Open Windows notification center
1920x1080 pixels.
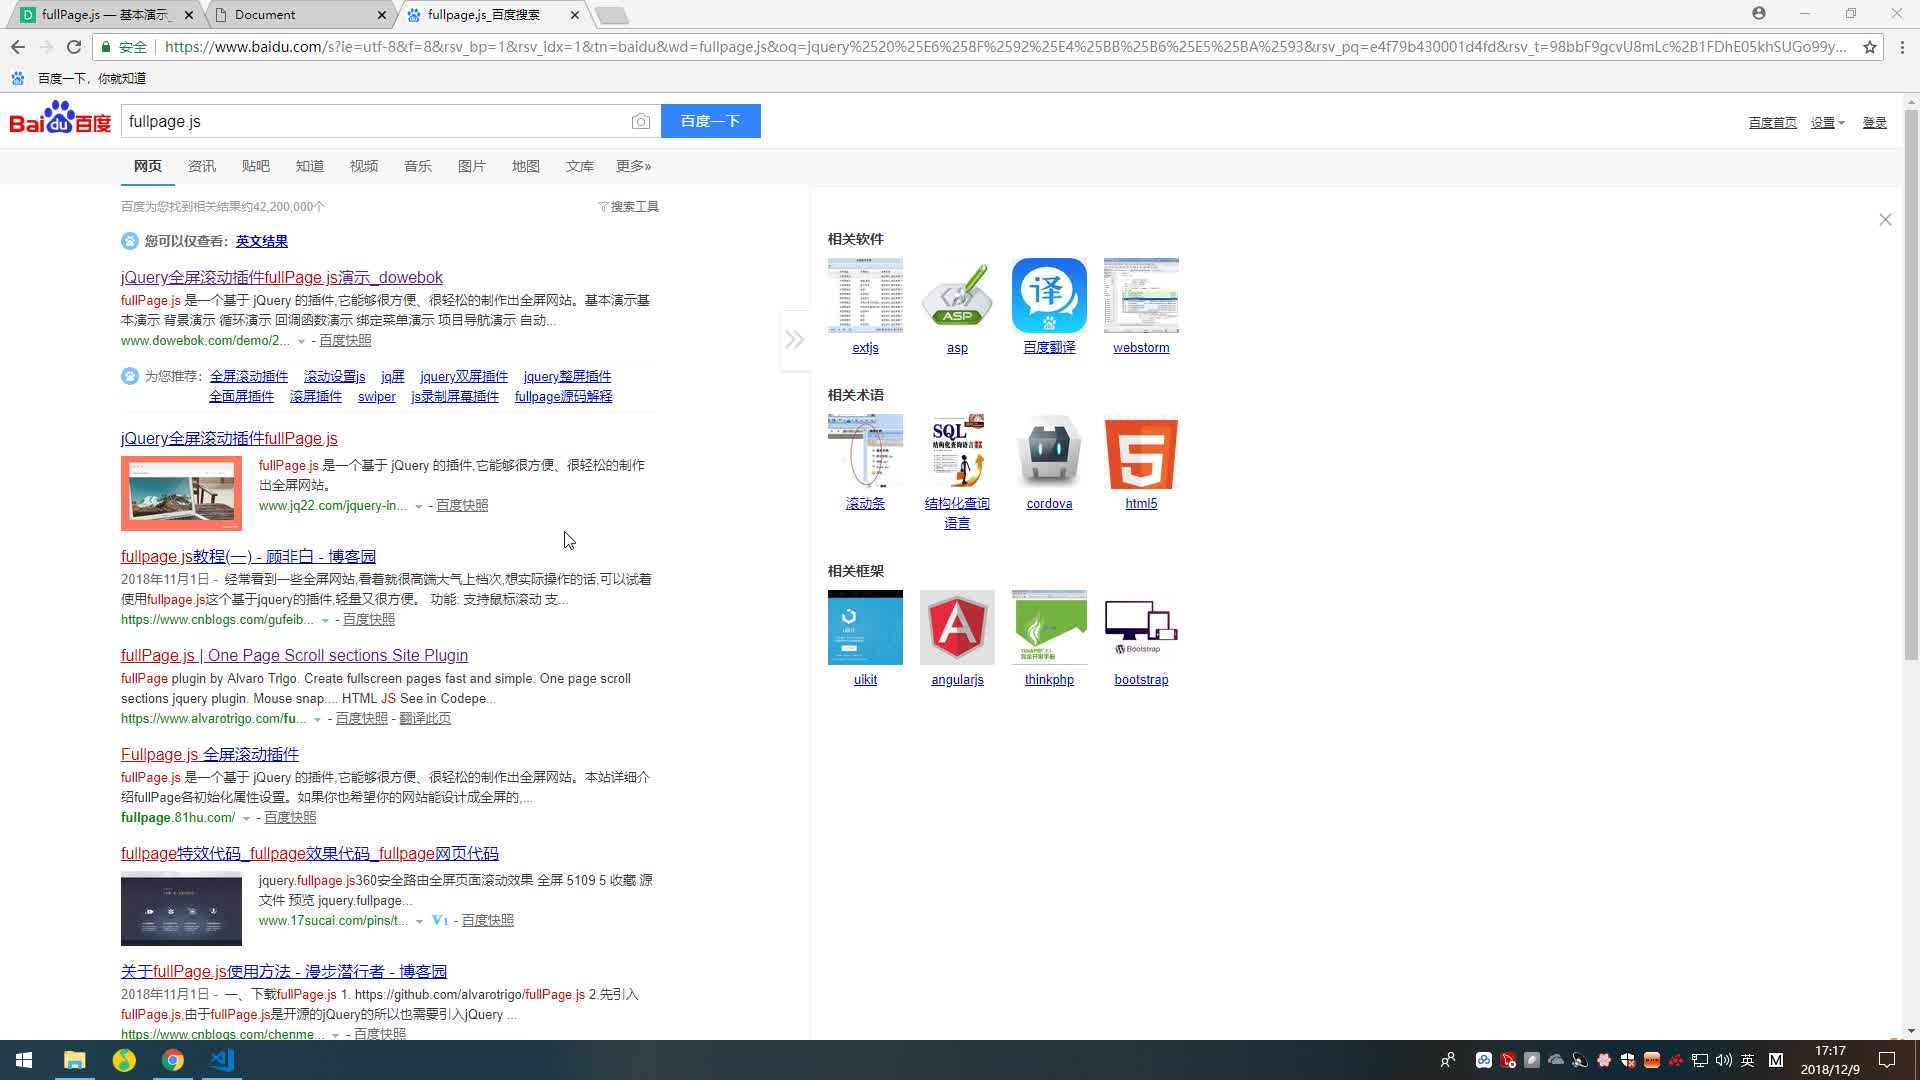(1887, 1060)
